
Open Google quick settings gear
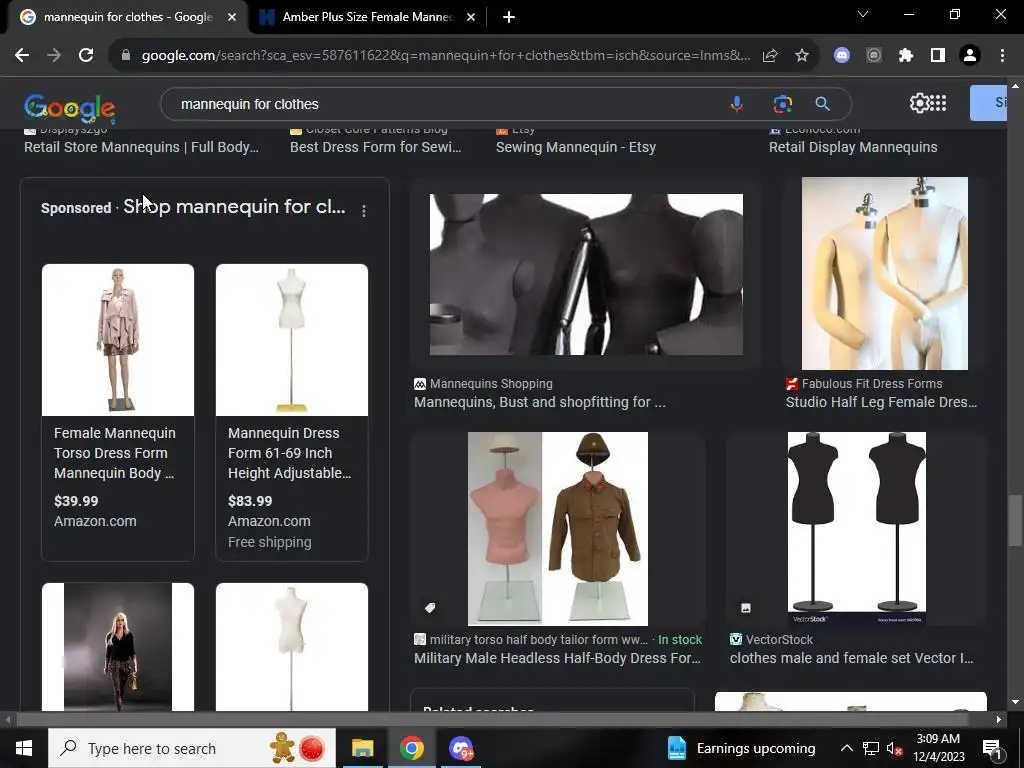click(919, 103)
